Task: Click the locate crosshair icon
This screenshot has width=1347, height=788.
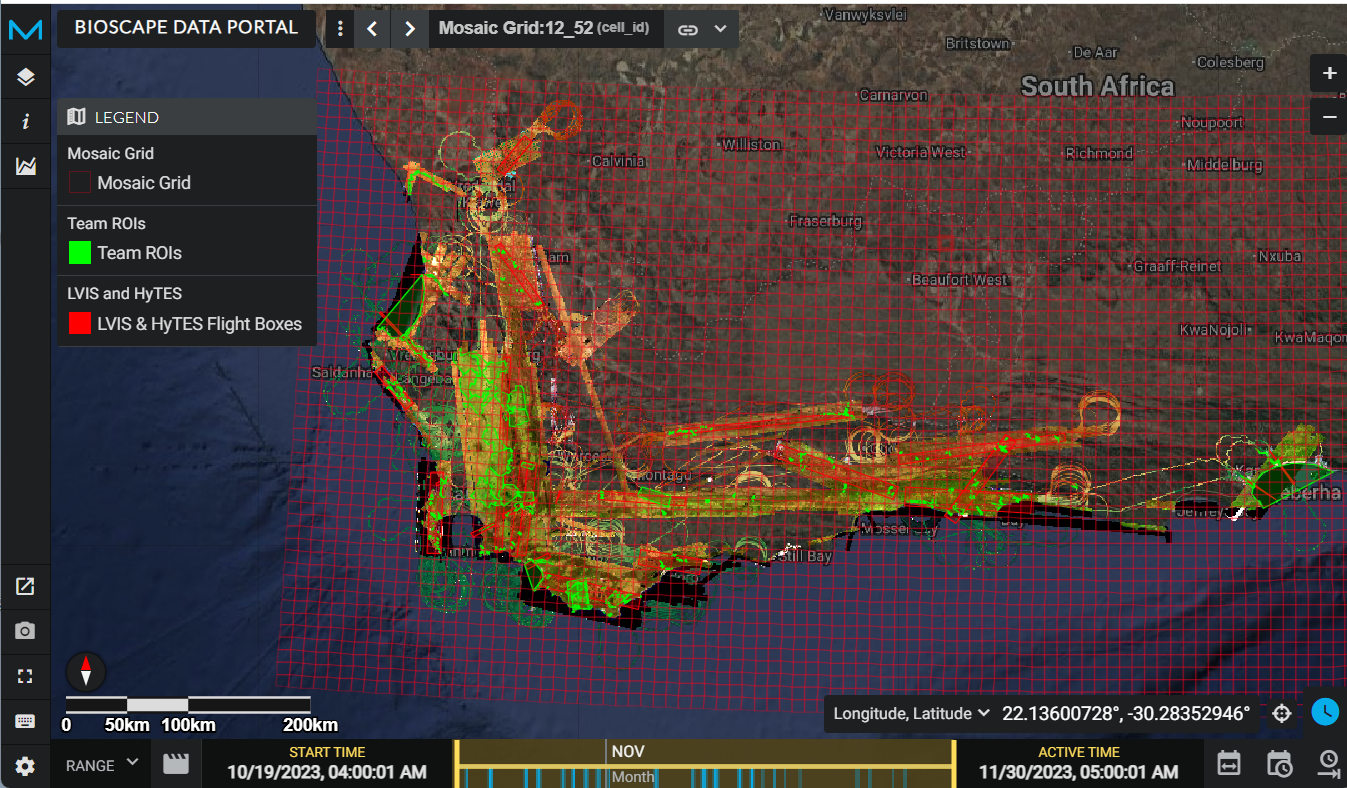Action: [x=1282, y=713]
